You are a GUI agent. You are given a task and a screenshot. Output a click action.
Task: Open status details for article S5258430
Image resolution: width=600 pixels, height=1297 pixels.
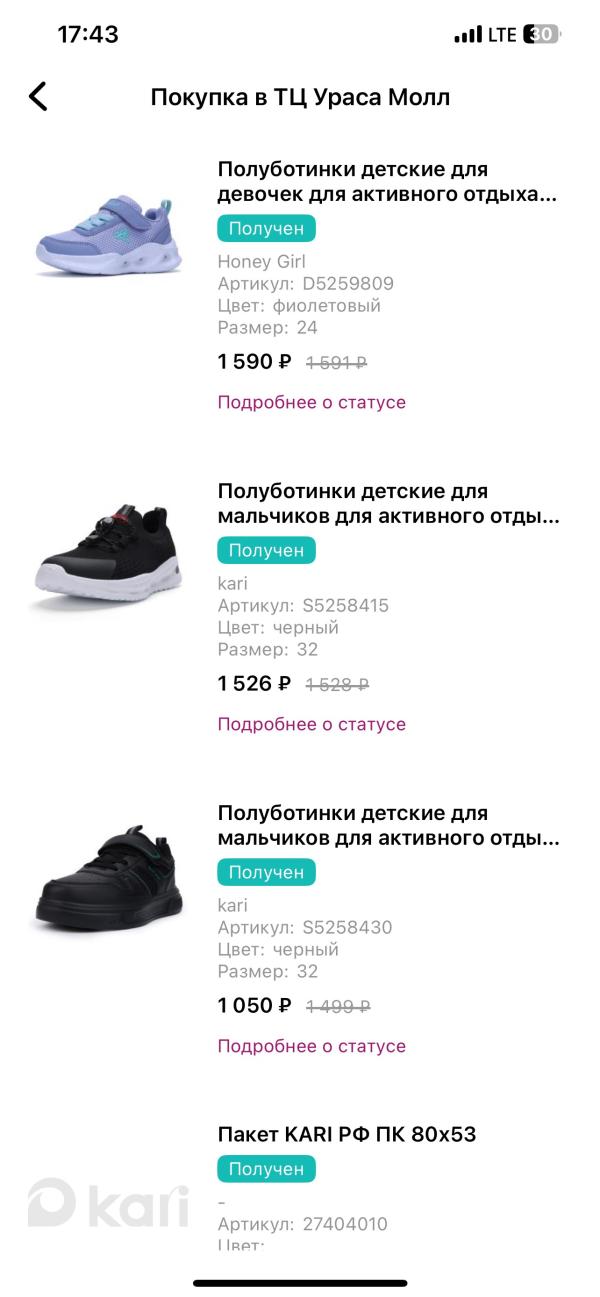click(x=312, y=1046)
